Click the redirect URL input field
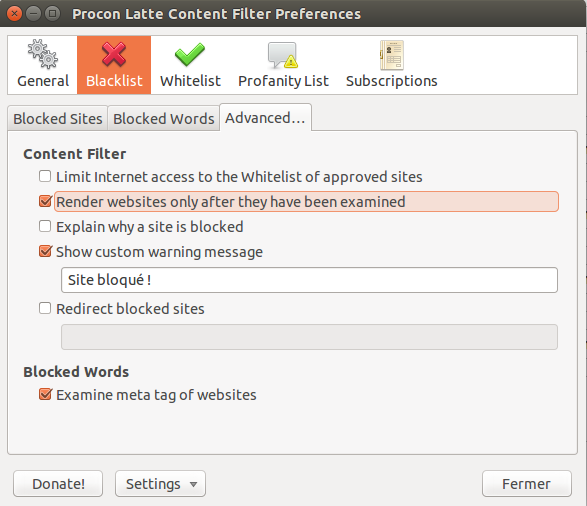 pos(309,337)
